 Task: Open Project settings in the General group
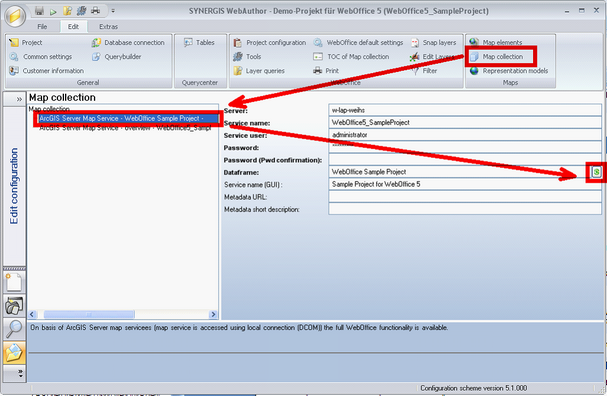coord(26,43)
